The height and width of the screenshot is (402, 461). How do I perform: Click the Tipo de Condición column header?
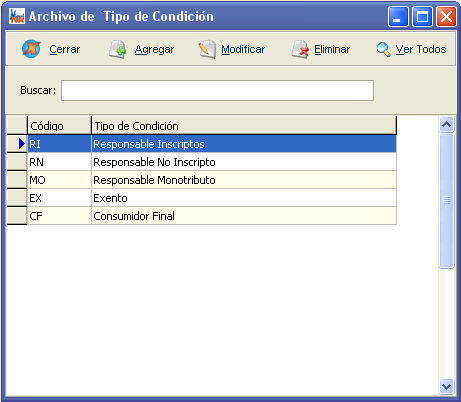244,126
